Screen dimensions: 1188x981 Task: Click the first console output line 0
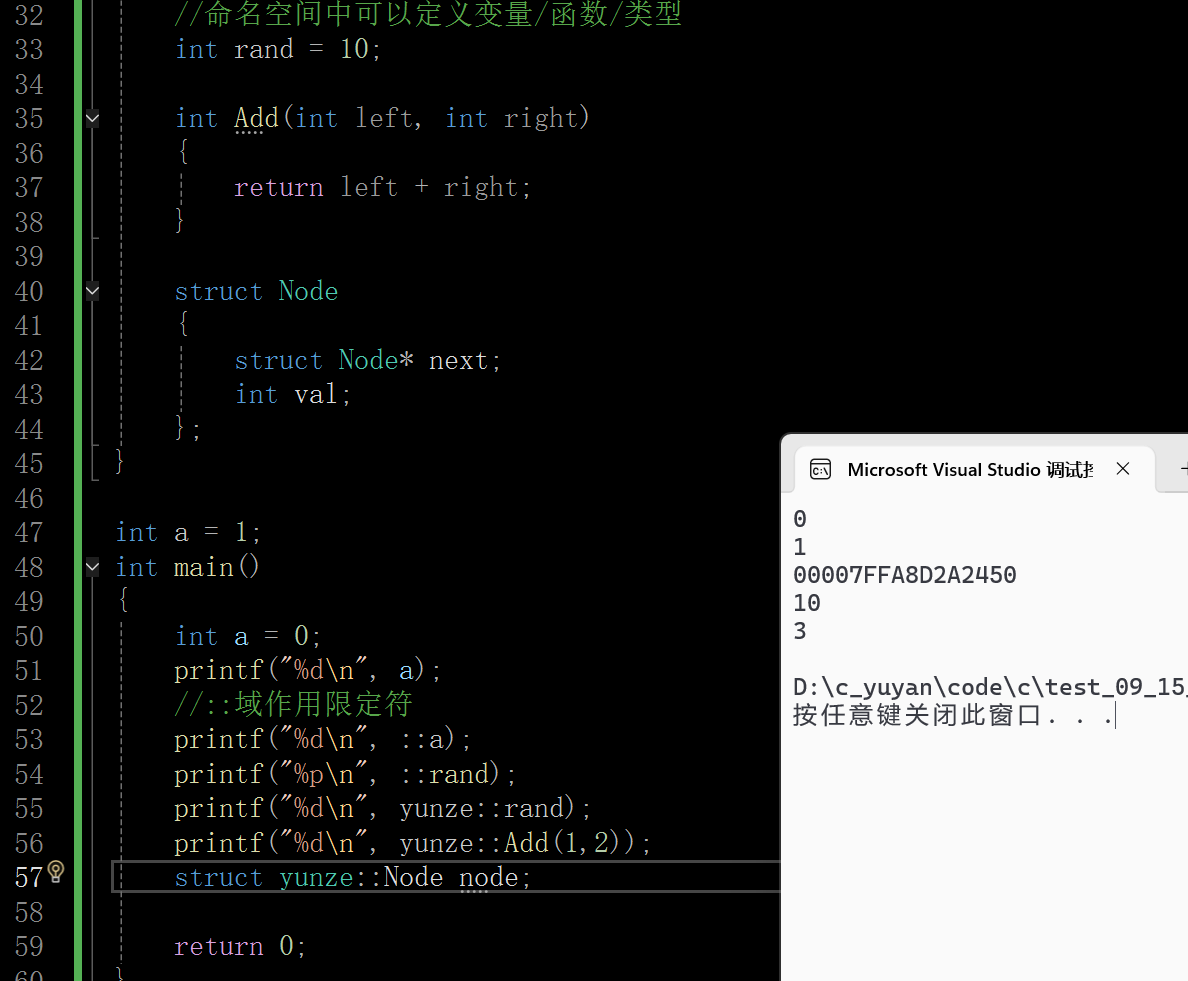pyautogui.click(x=800, y=519)
